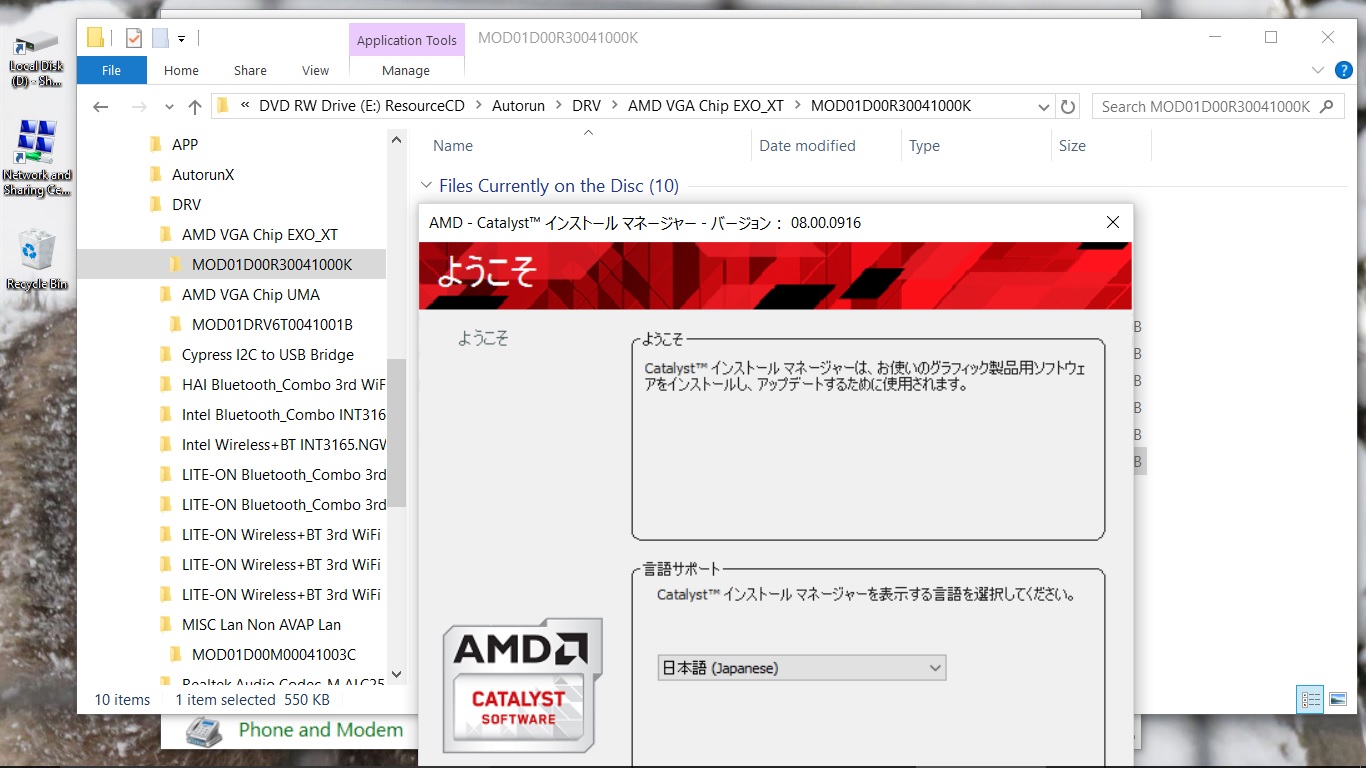Maximize the File Explorer window

1270,37
